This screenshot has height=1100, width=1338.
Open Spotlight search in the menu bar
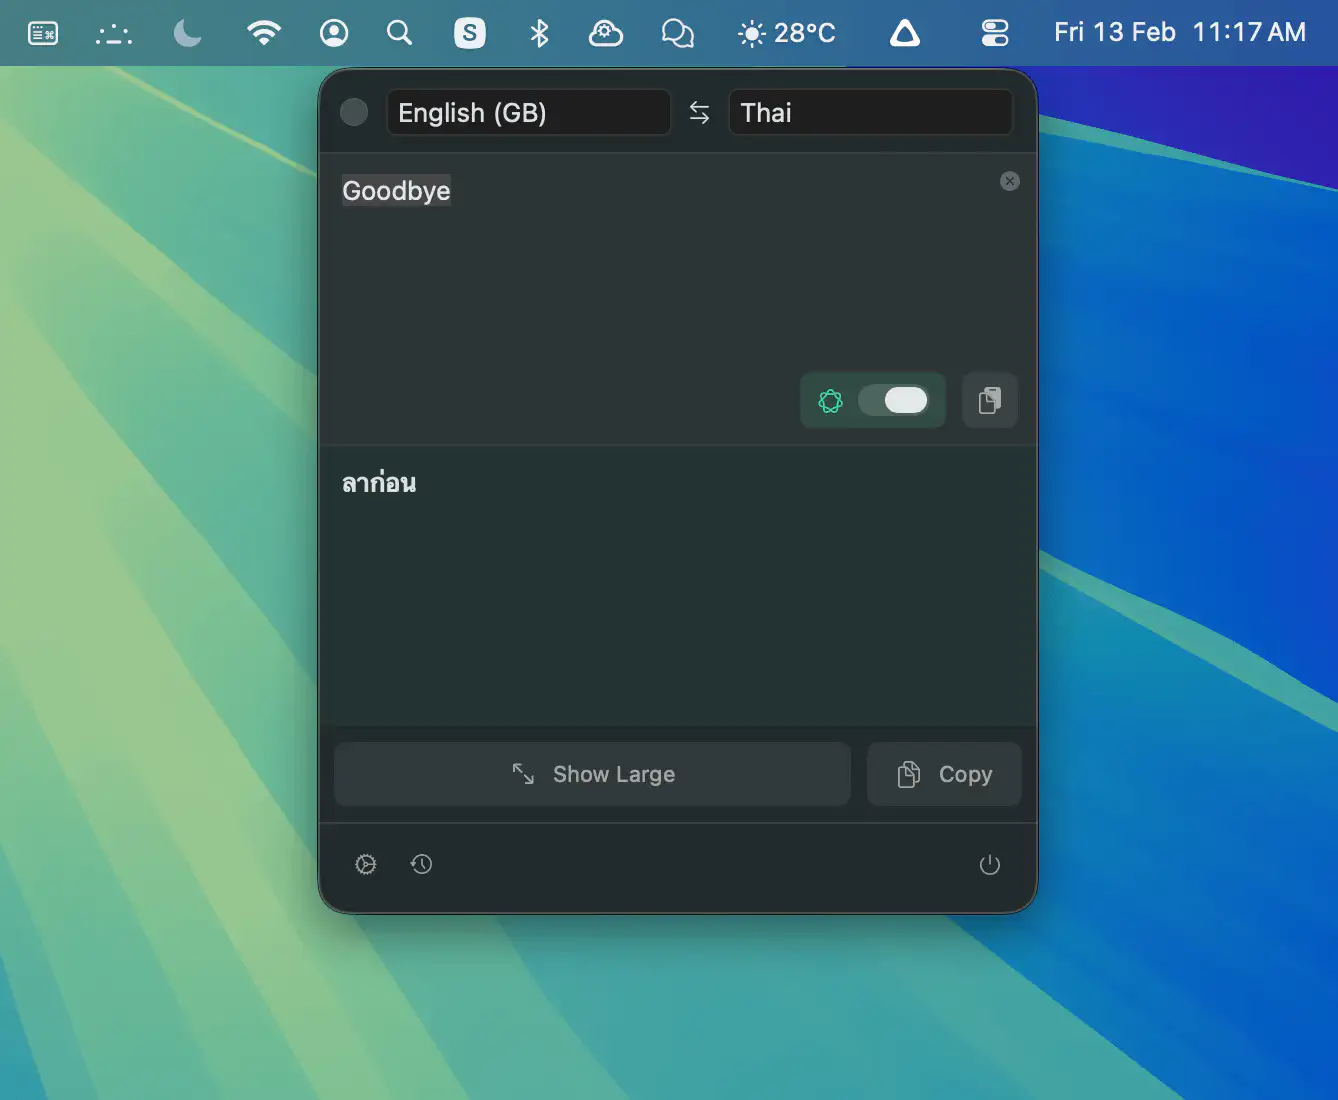(399, 33)
